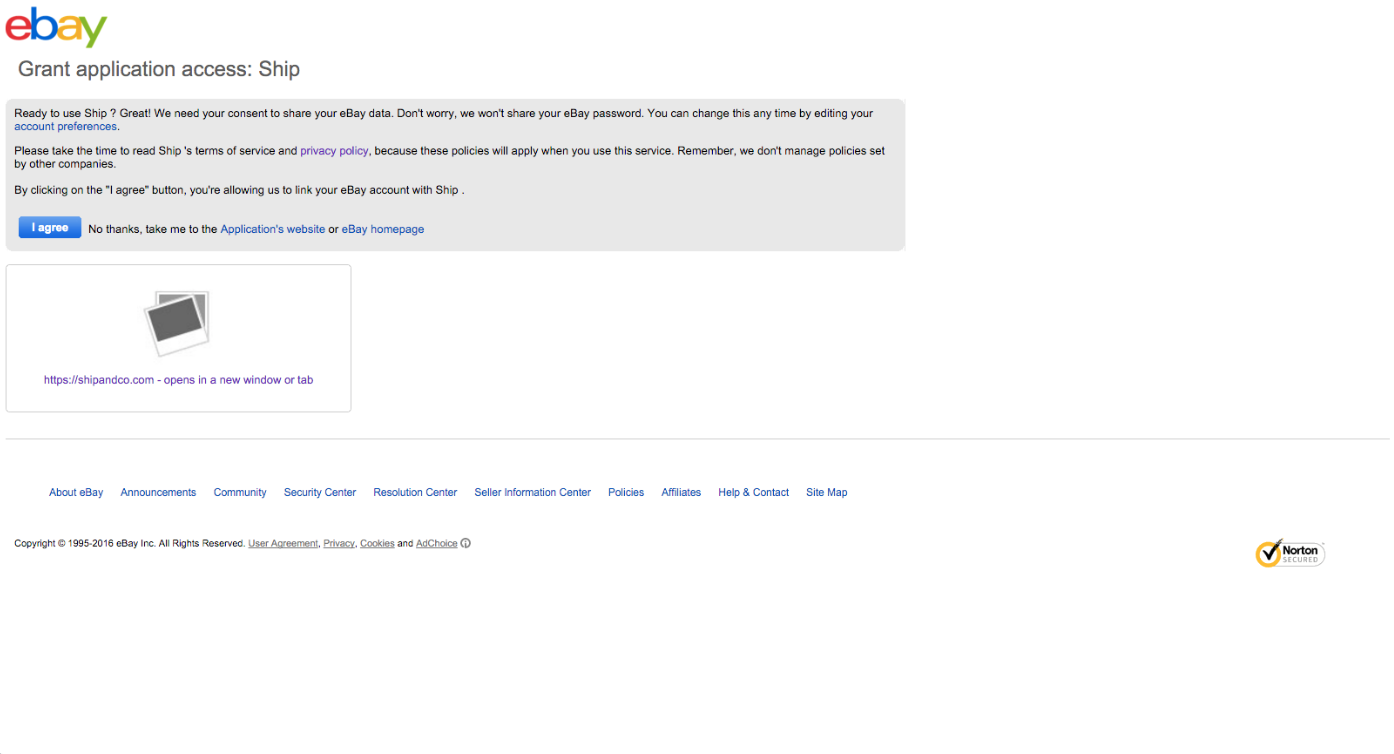Click the Norton Secured badge
Image resolution: width=1394 pixels, height=754 pixels.
point(1290,553)
